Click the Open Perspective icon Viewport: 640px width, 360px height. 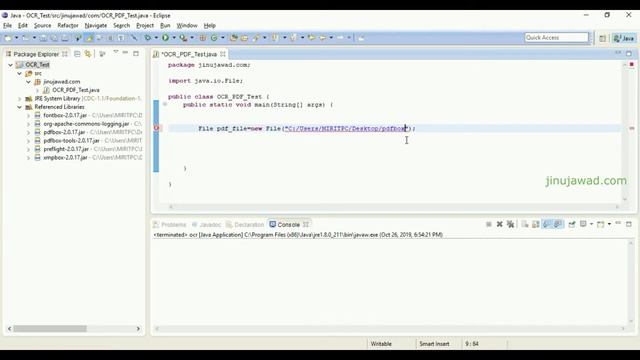602,38
